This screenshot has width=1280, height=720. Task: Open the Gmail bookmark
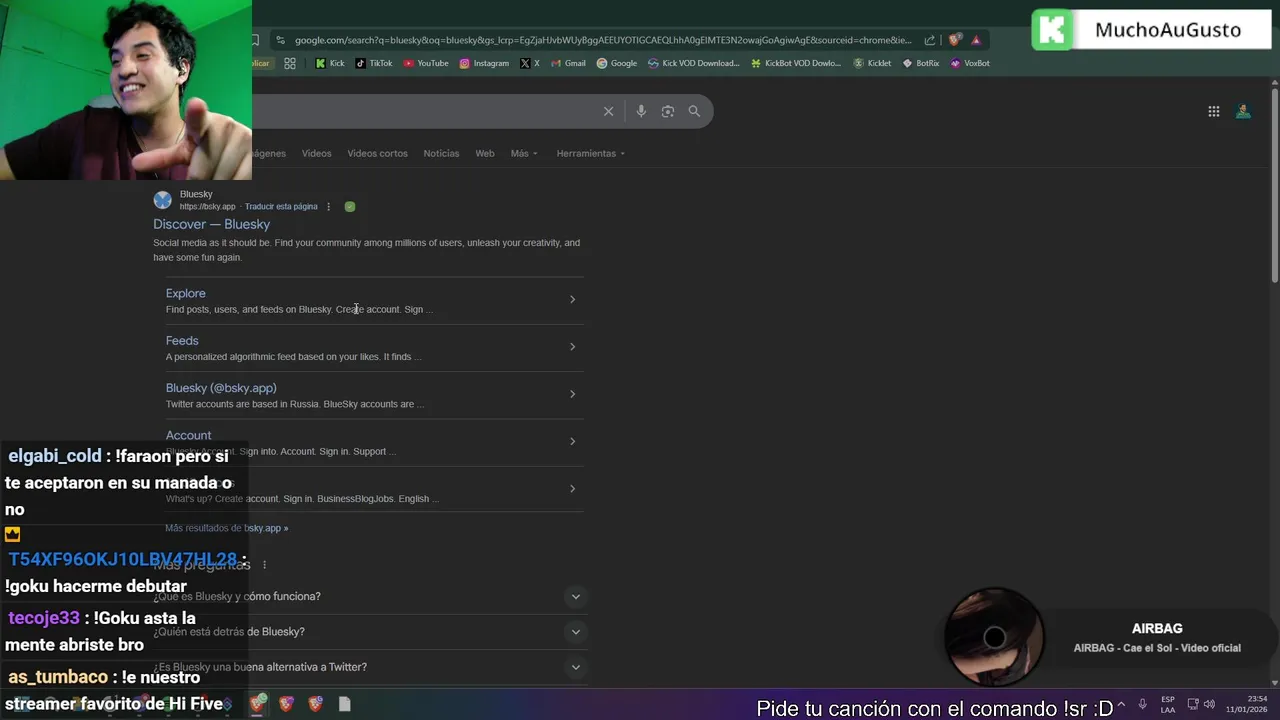coord(568,63)
